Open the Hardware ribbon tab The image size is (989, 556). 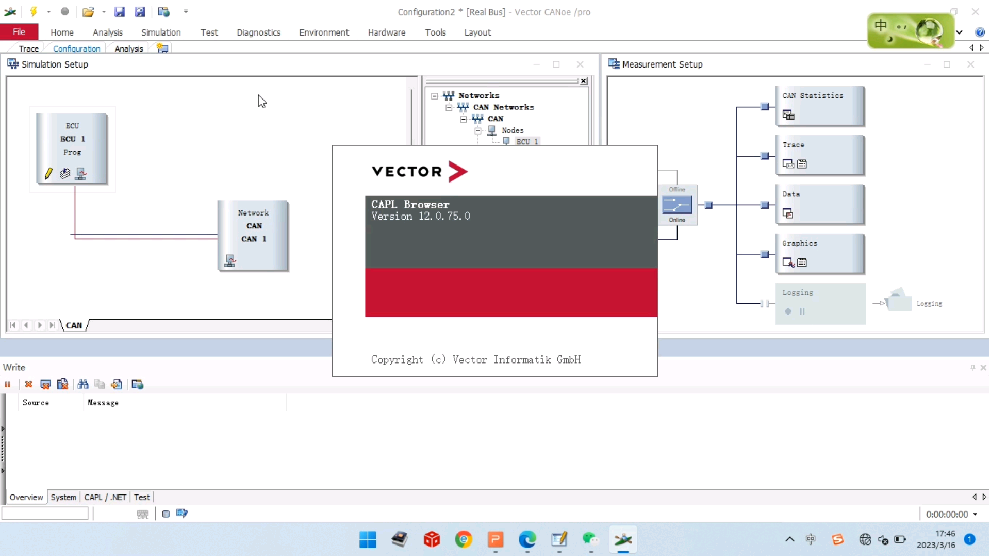pyautogui.click(x=387, y=32)
